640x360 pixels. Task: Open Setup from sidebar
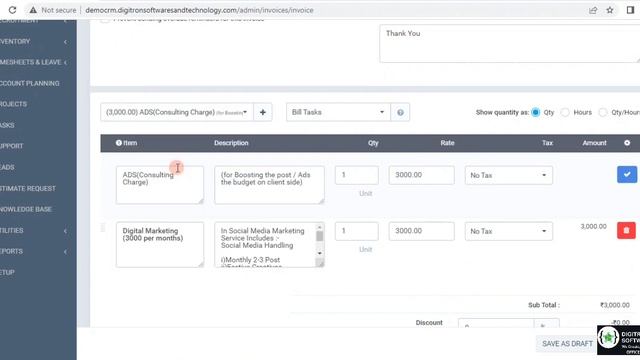(x=7, y=272)
